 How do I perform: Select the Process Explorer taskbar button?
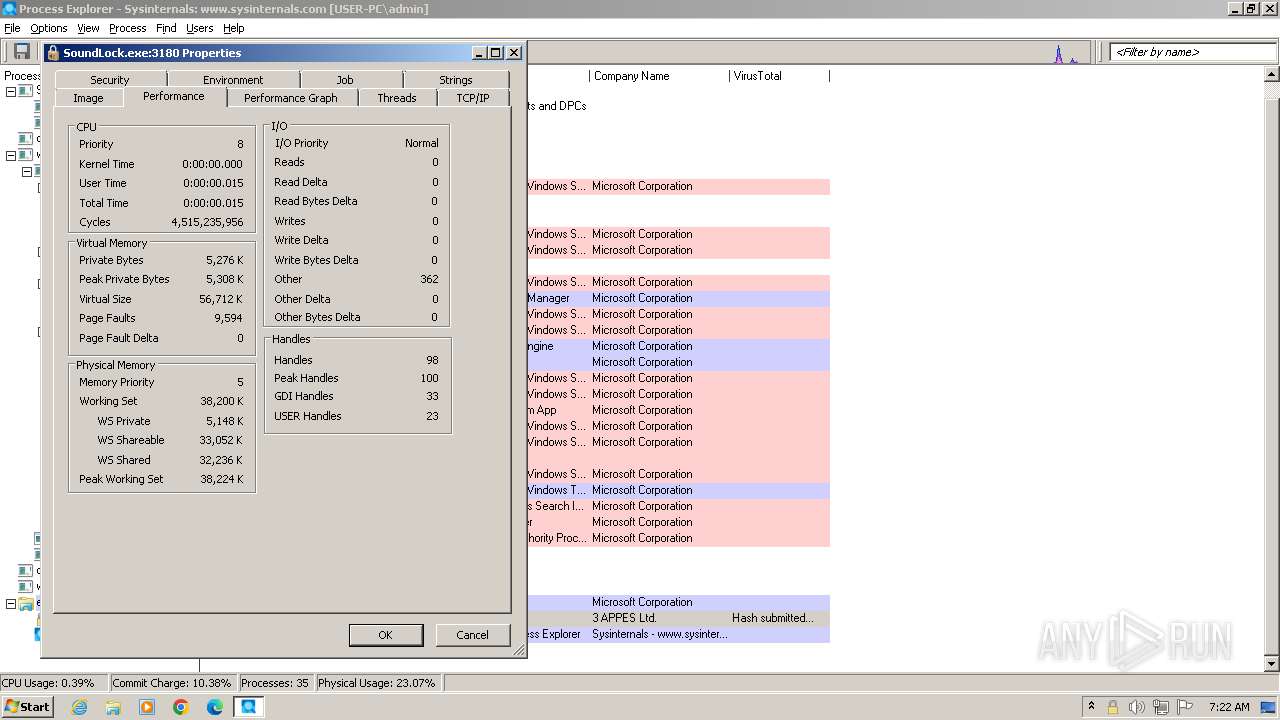click(x=248, y=707)
